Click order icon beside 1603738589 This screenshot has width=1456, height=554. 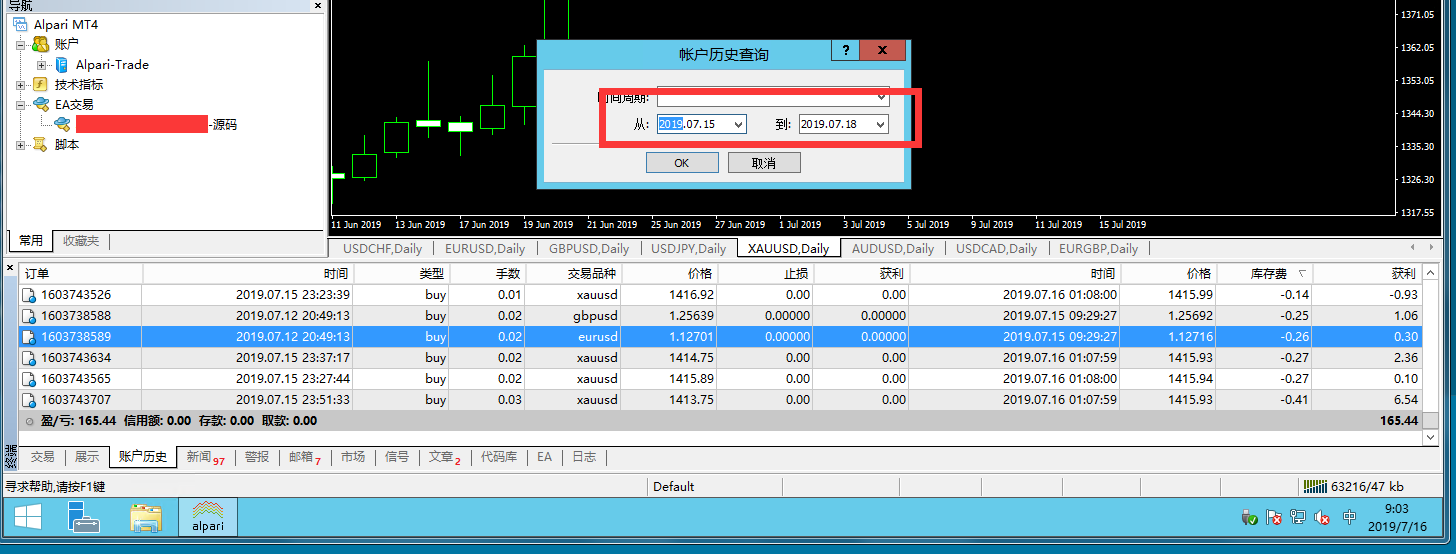30,337
